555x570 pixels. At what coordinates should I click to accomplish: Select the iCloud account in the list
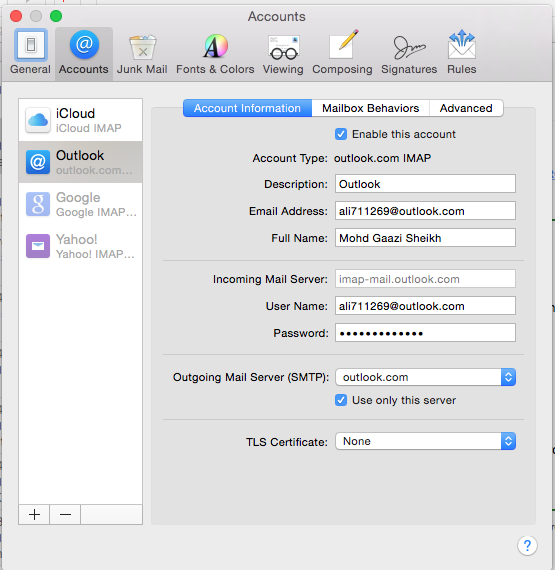click(80, 120)
